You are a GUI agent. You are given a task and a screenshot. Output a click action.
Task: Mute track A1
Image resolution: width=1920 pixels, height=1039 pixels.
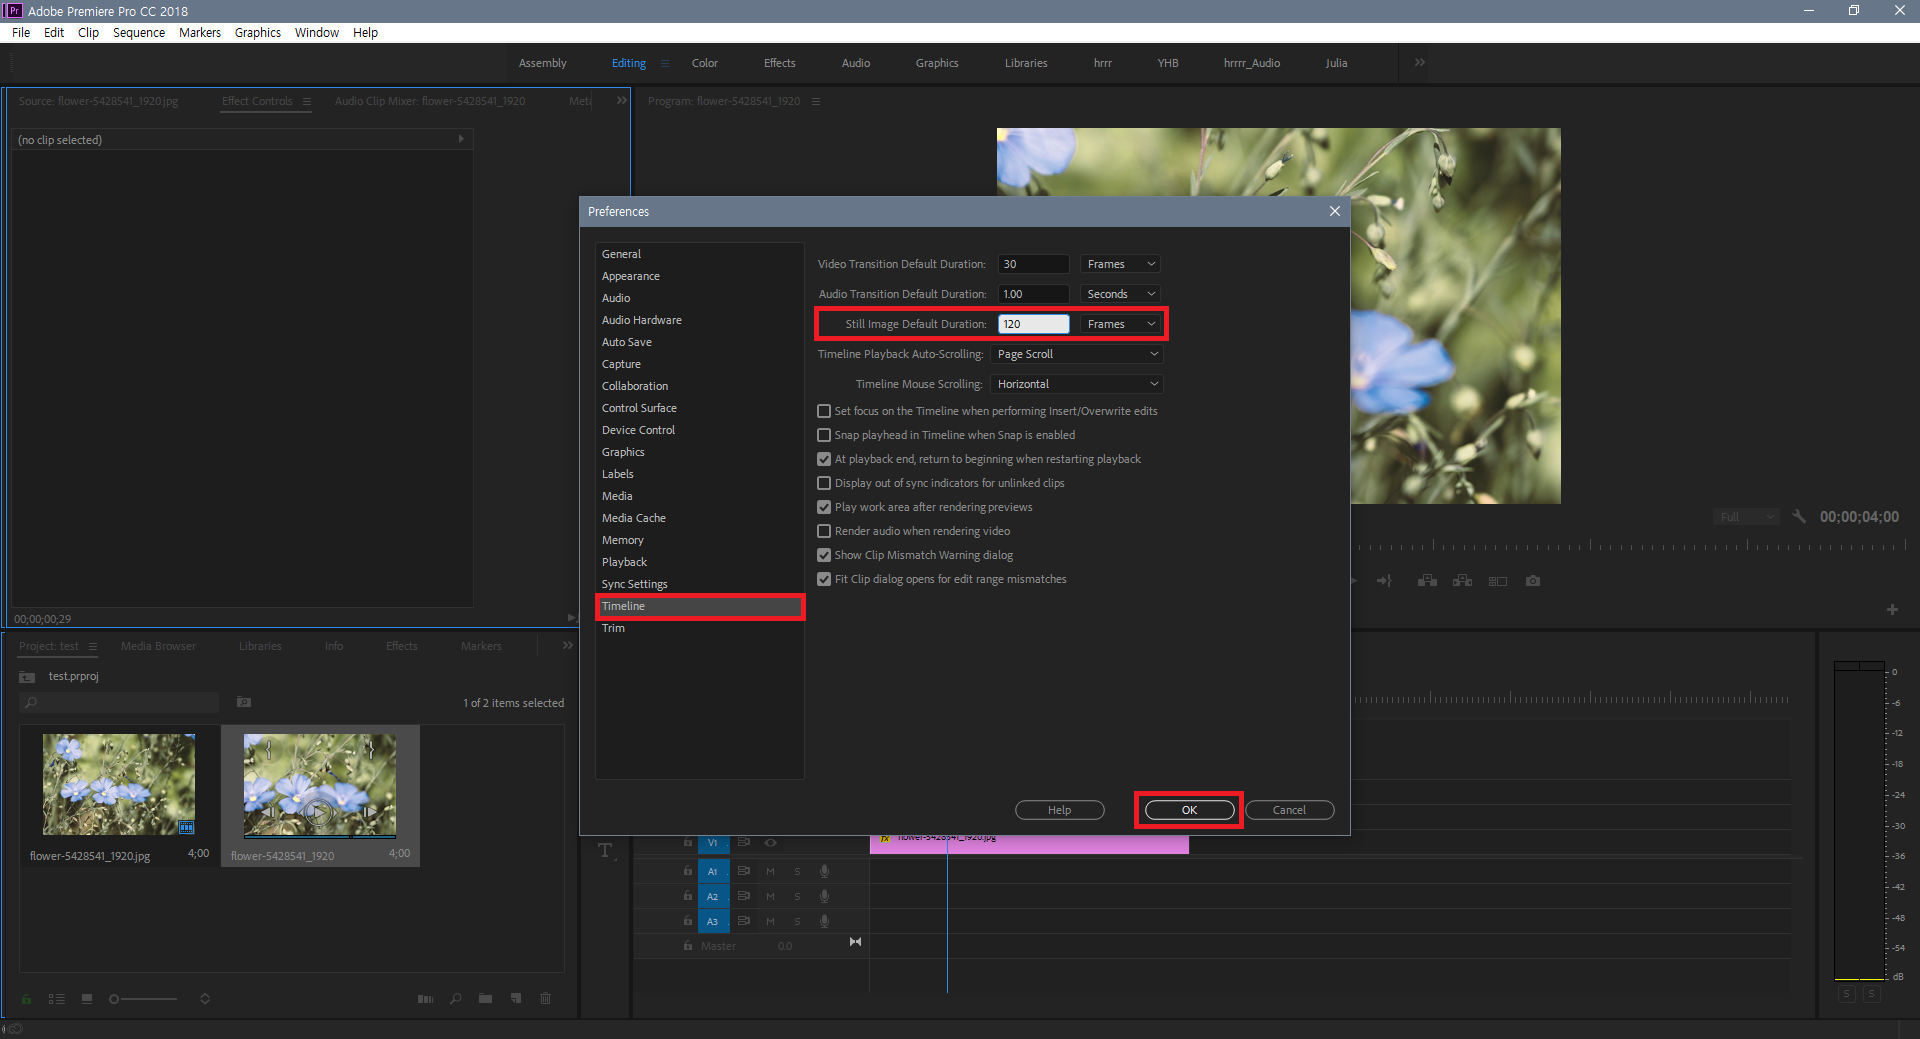(771, 871)
